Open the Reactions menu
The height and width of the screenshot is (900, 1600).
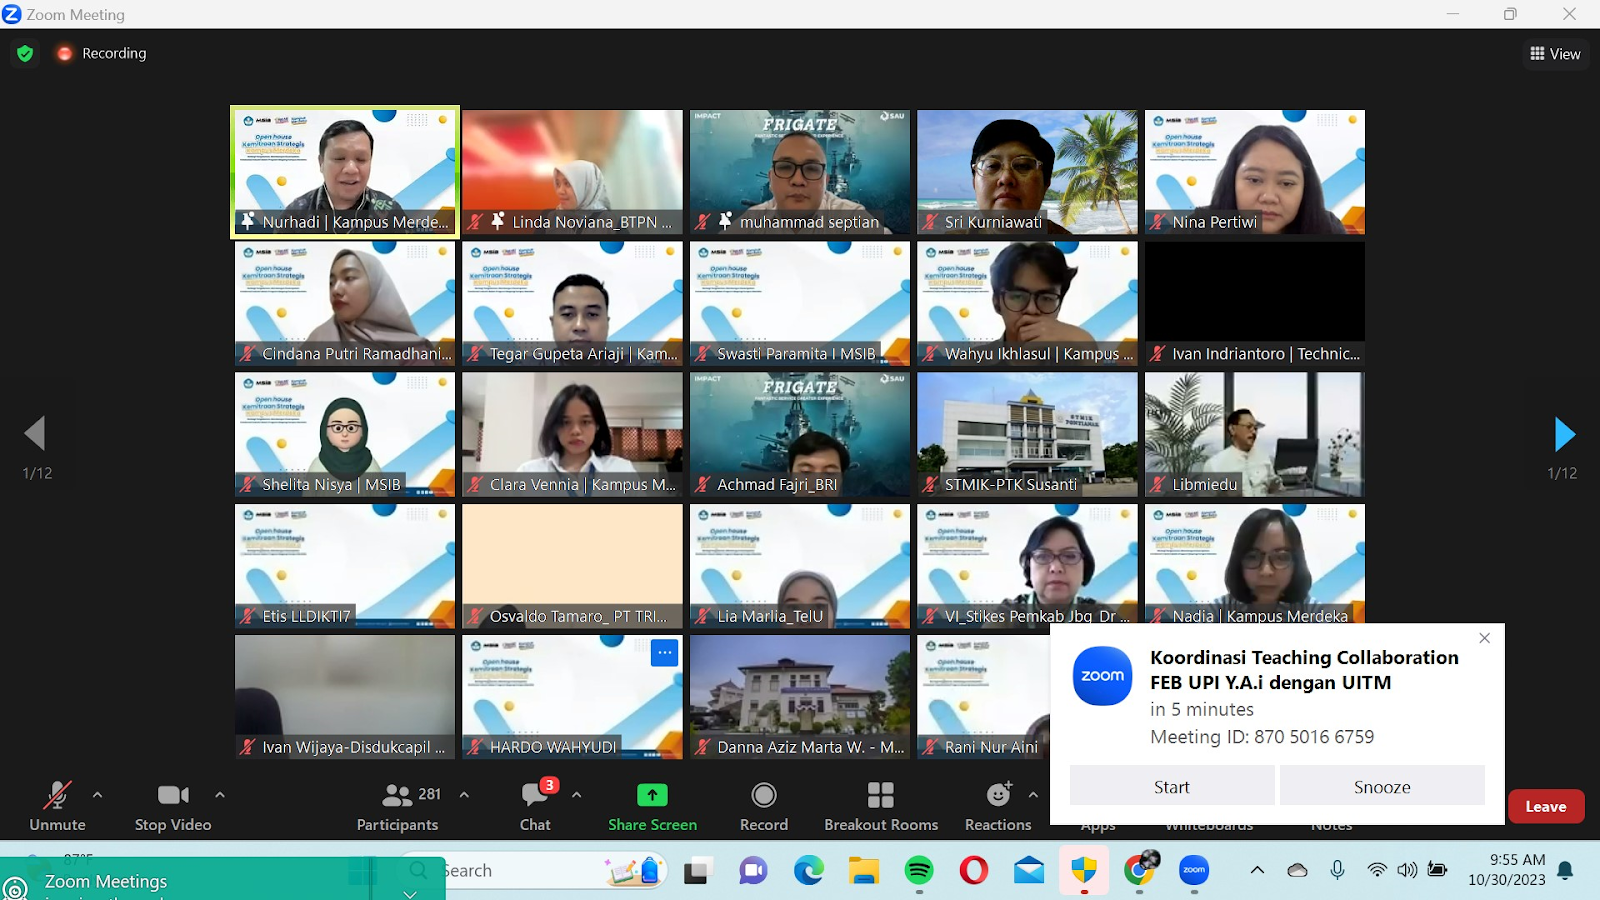click(998, 805)
